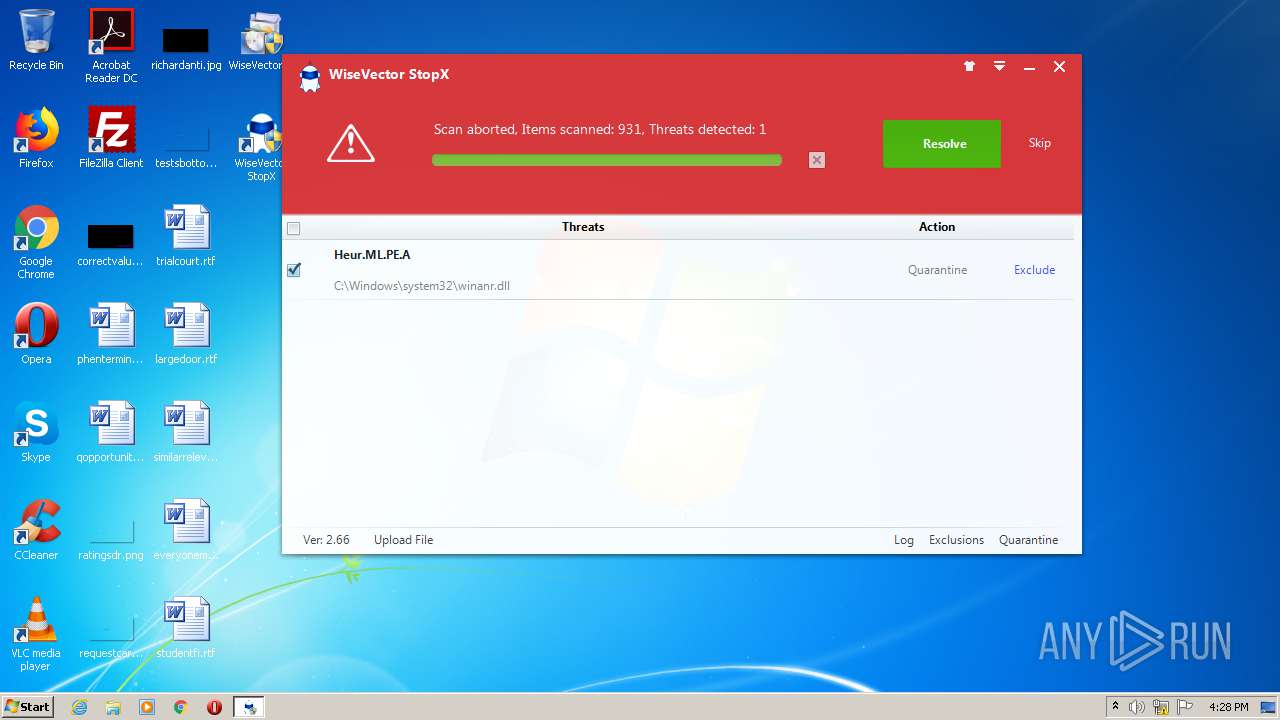Open the title bar dropdown menu arrow
Screen dimensions: 1280x720
point(999,67)
